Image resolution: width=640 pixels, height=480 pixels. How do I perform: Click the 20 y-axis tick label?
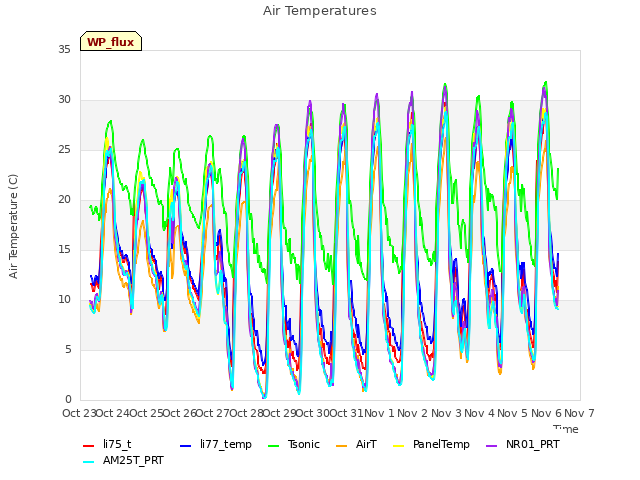point(64,199)
